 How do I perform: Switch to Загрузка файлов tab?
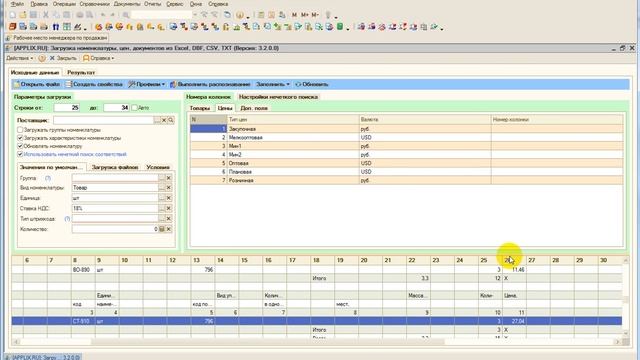point(115,167)
